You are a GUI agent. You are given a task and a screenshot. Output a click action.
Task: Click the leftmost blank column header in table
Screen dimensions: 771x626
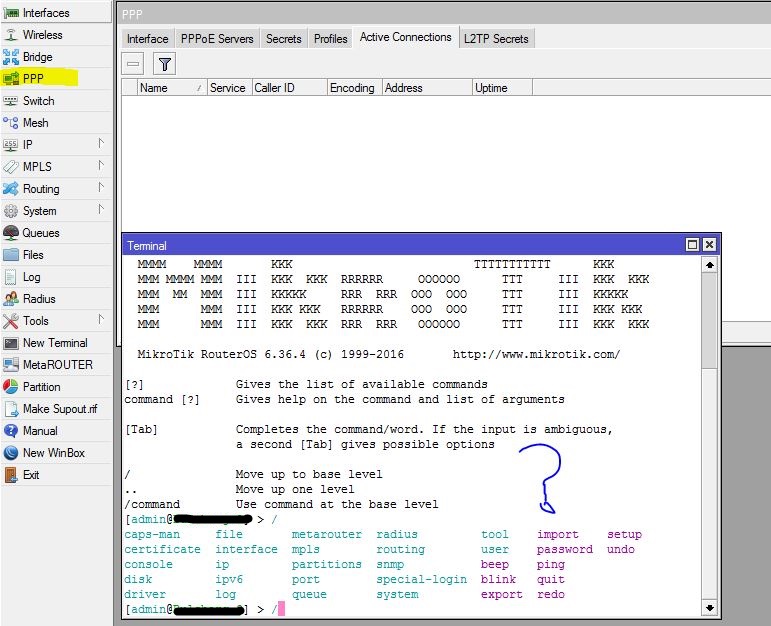click(129, 88)
